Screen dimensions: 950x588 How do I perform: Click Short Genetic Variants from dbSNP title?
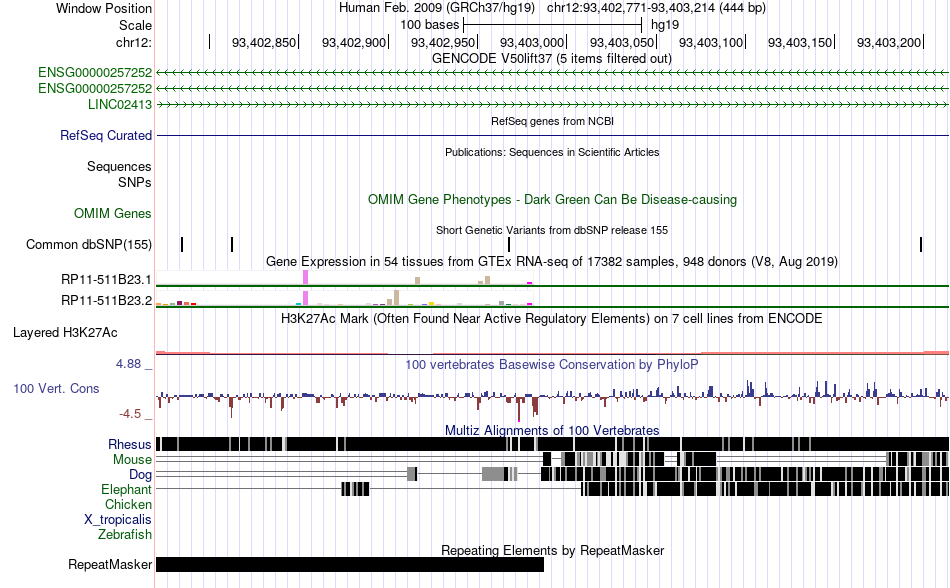pyautogui.click(x=552, y=230)
